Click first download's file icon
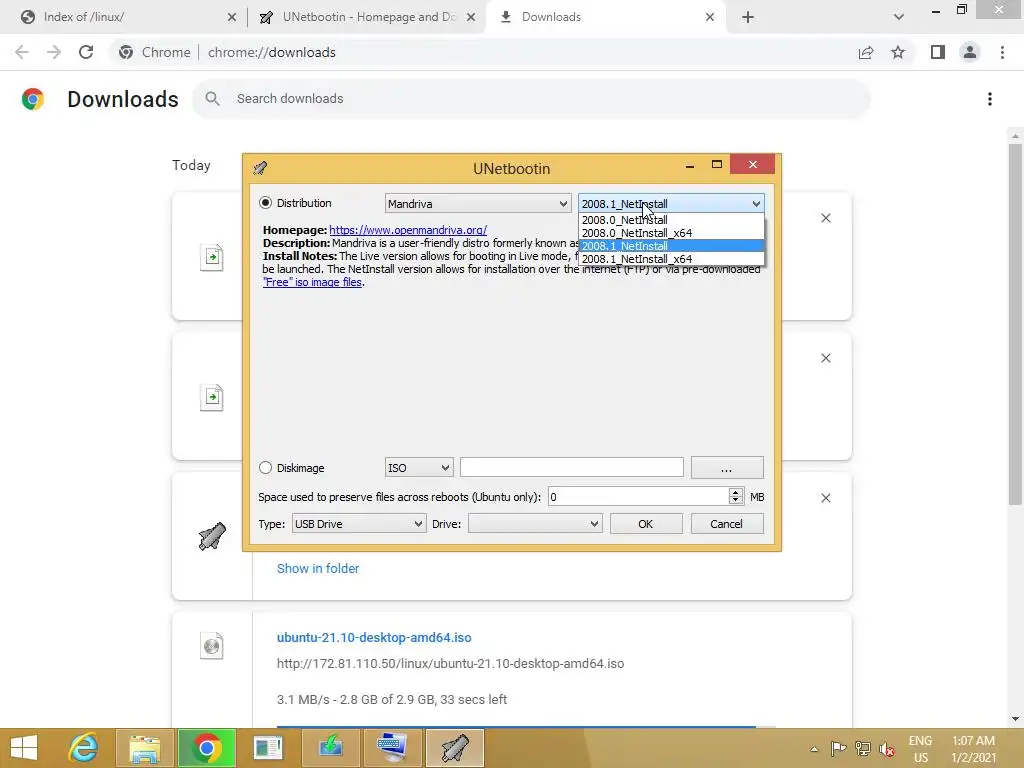Viewport: 1024px width, 768px height. pos(212,257)
